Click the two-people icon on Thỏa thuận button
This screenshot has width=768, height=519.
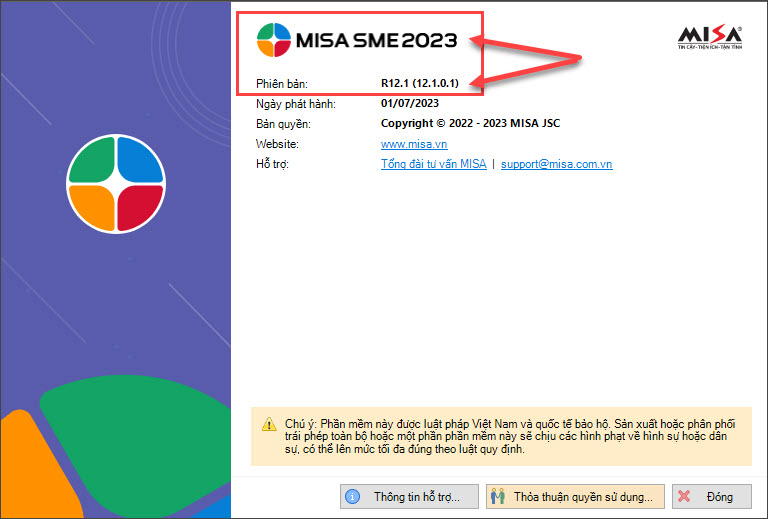499,496
